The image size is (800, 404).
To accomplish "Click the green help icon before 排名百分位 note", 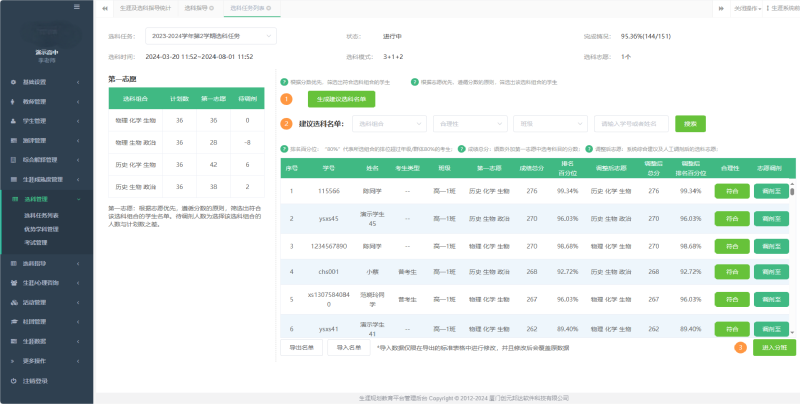I will 285,147.
